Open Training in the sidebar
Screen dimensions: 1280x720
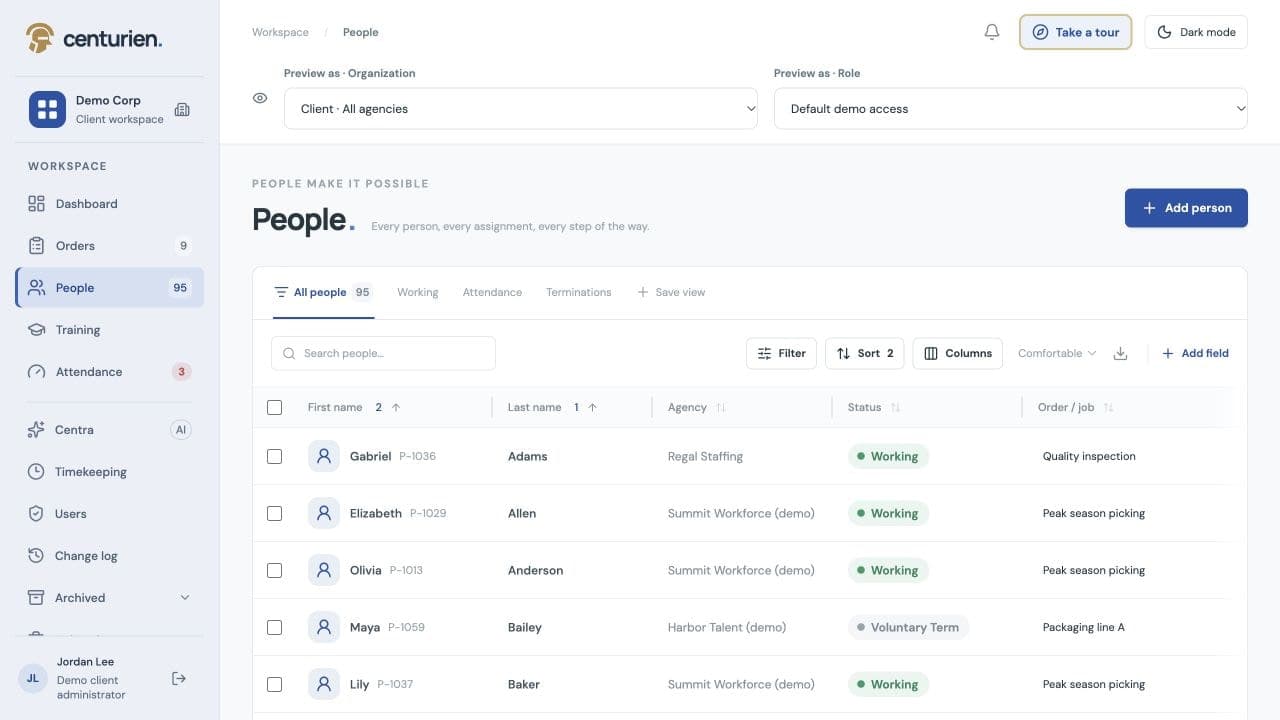110,330
